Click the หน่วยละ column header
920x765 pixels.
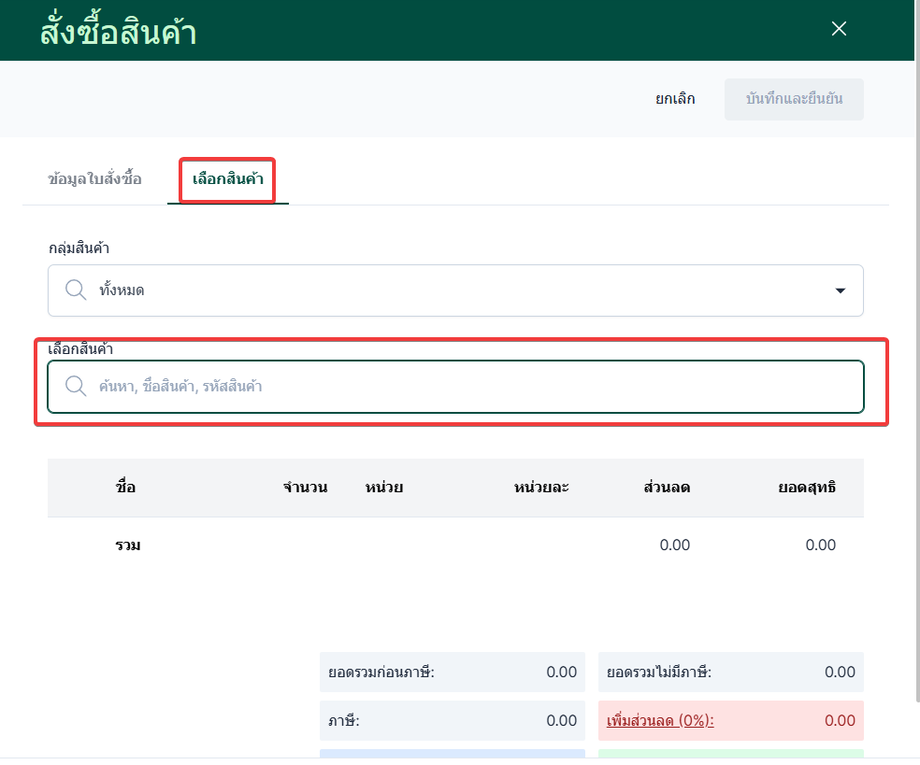[541, 488]
